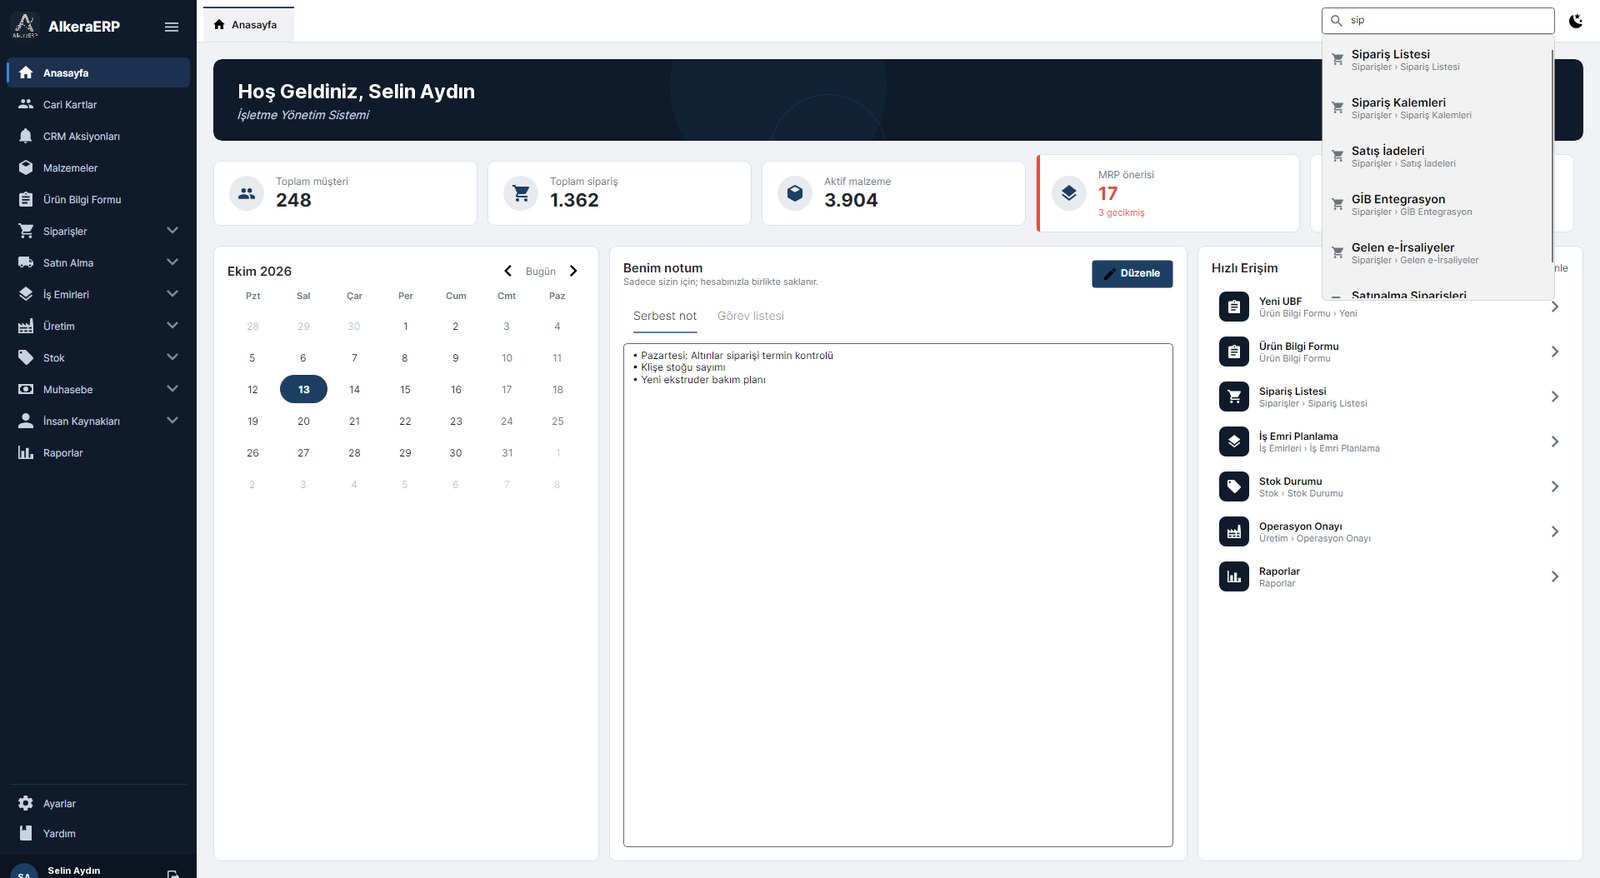Image resolution: width=1600 pixels, height=878 pixels.
Task: Expand the İş Emirleri sidebar menu
Action: tap(98, 294)
